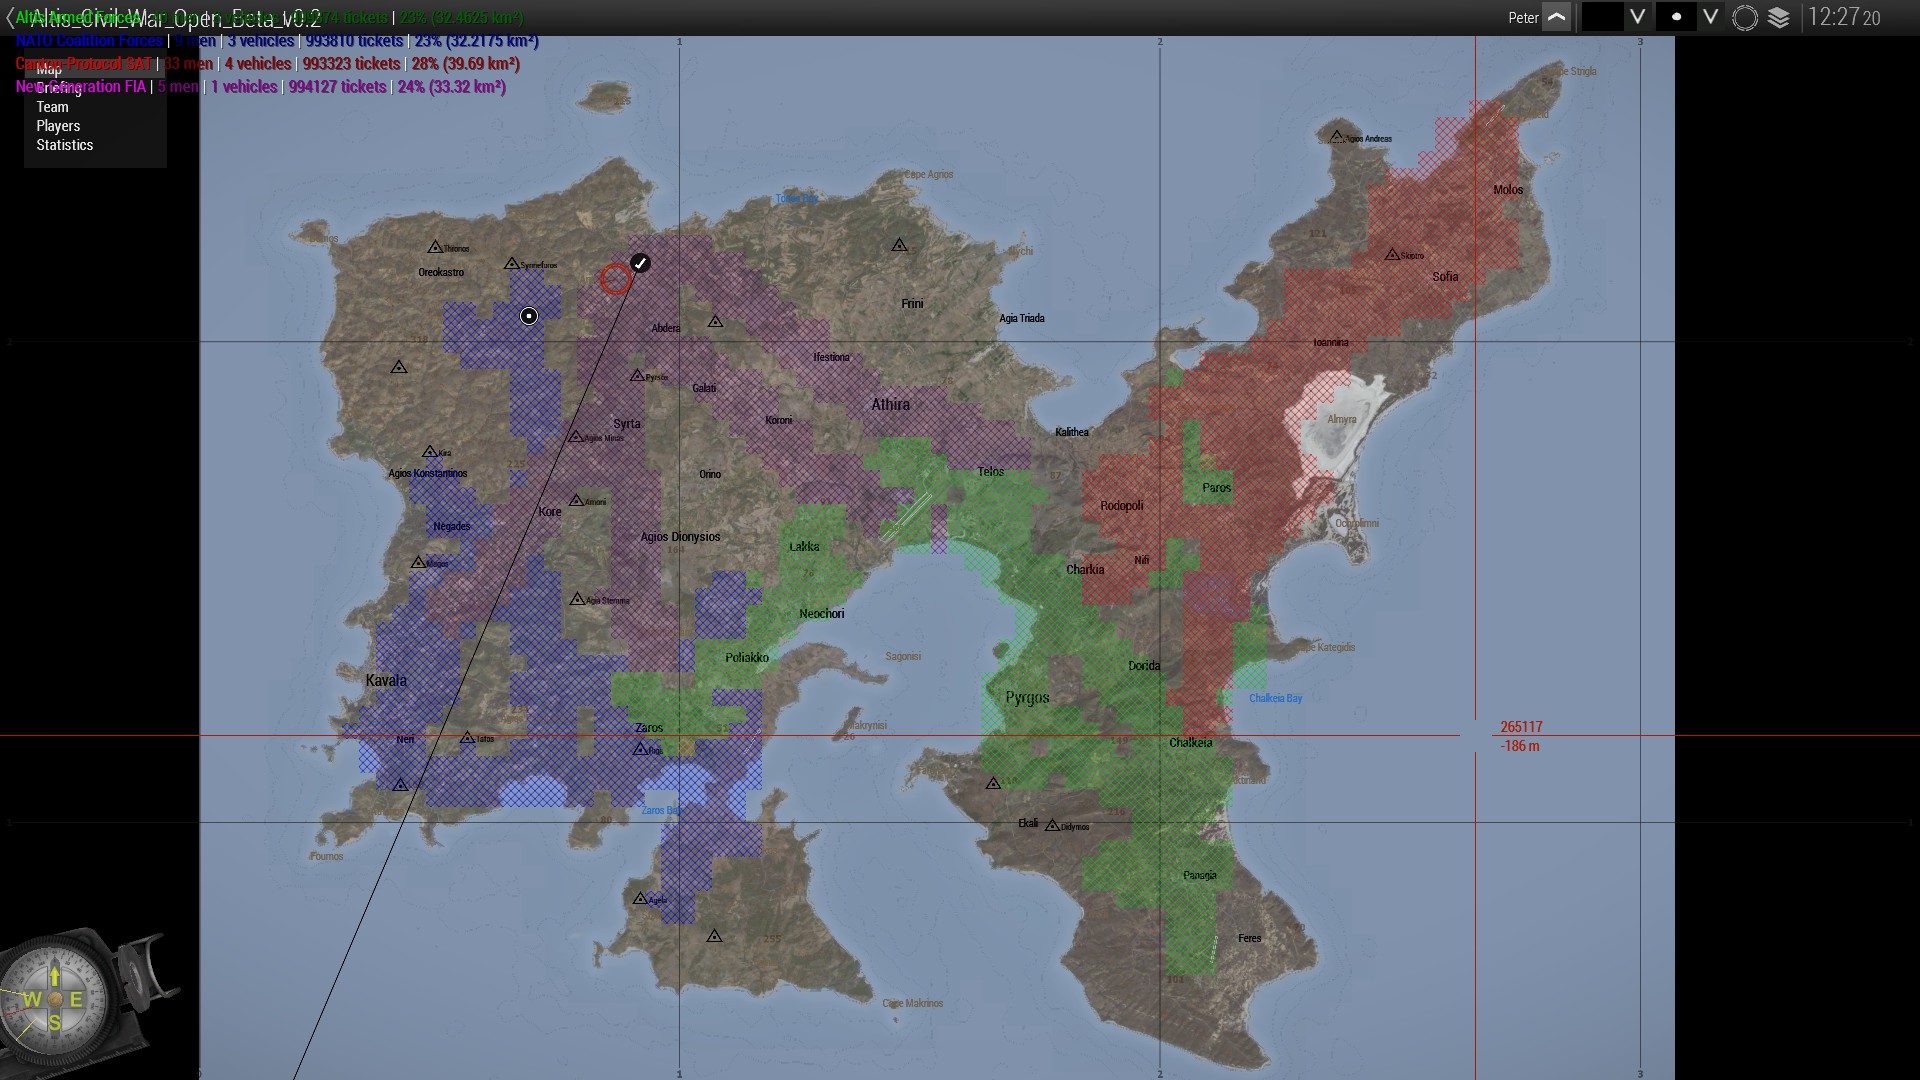The image size is (1920, 1080).
Task: Click the Agios Dionysios town label
Action: [680, 537]
